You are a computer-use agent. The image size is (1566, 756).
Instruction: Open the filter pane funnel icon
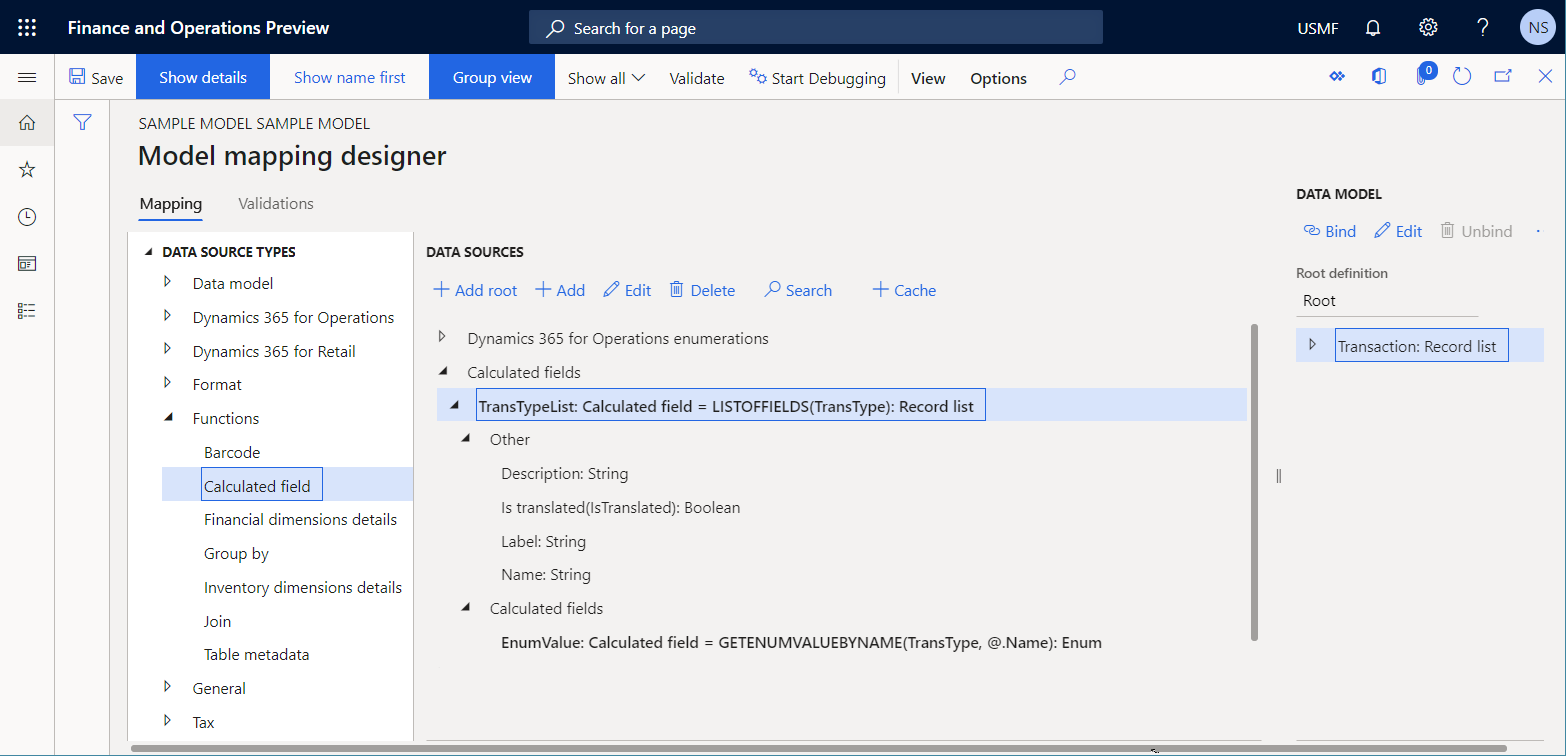tap(82, 122)
